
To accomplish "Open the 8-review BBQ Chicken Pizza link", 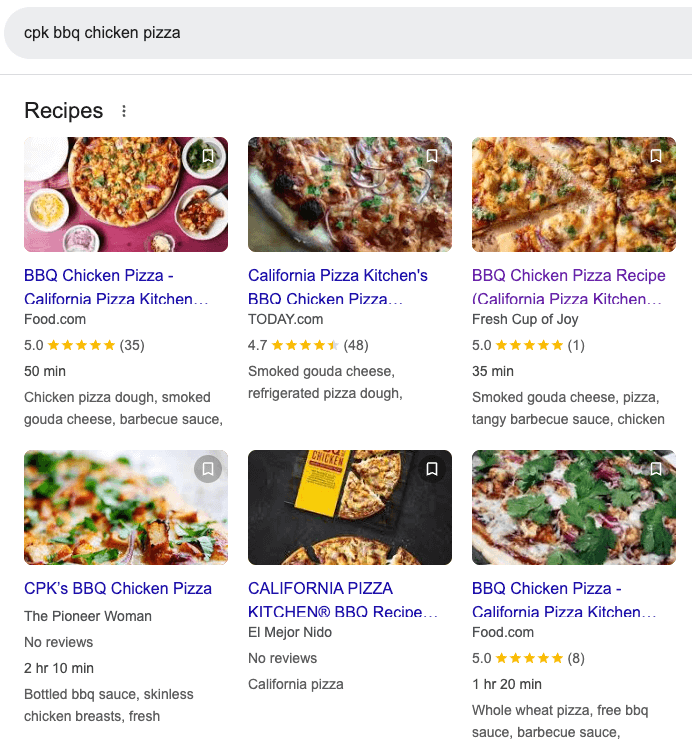I will click(563, 599).
